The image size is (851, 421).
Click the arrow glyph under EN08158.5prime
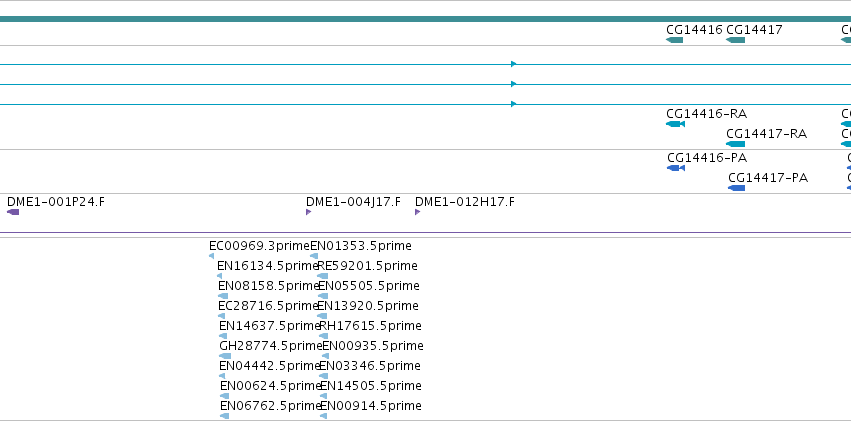223,296
